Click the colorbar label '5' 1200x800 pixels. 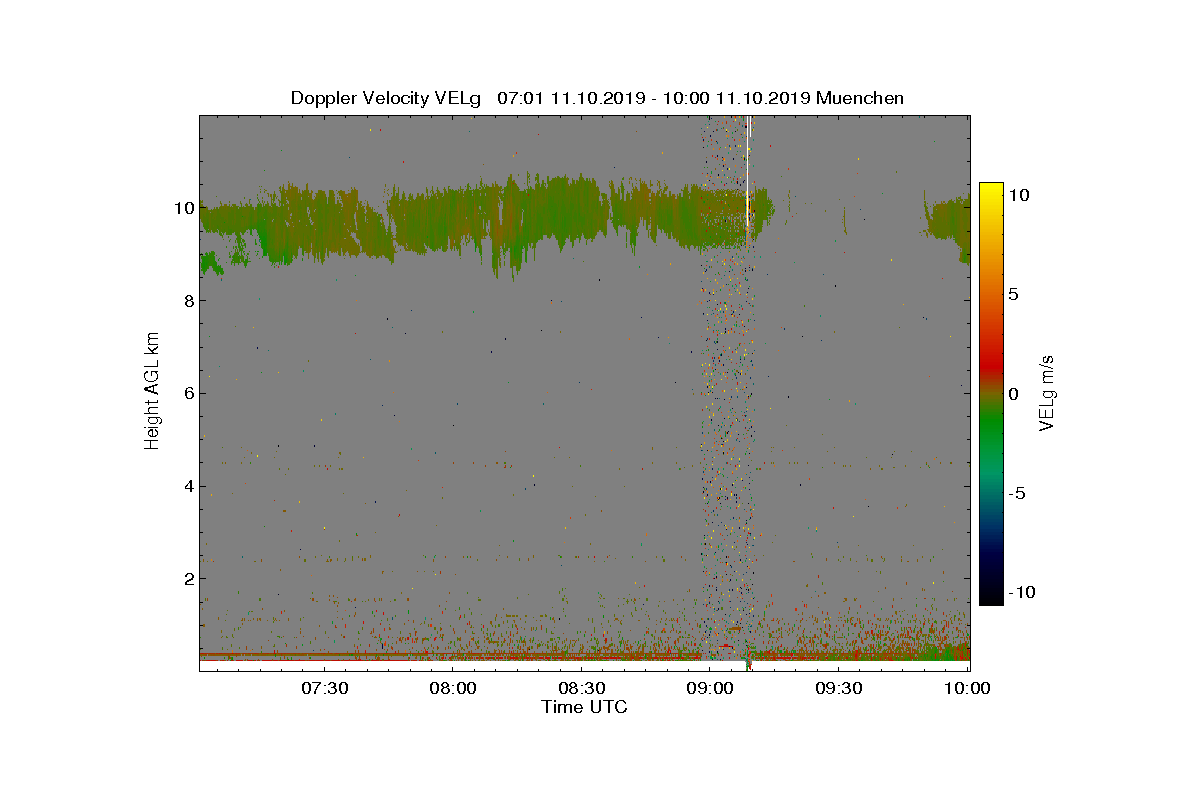[x=1013, y=295]
